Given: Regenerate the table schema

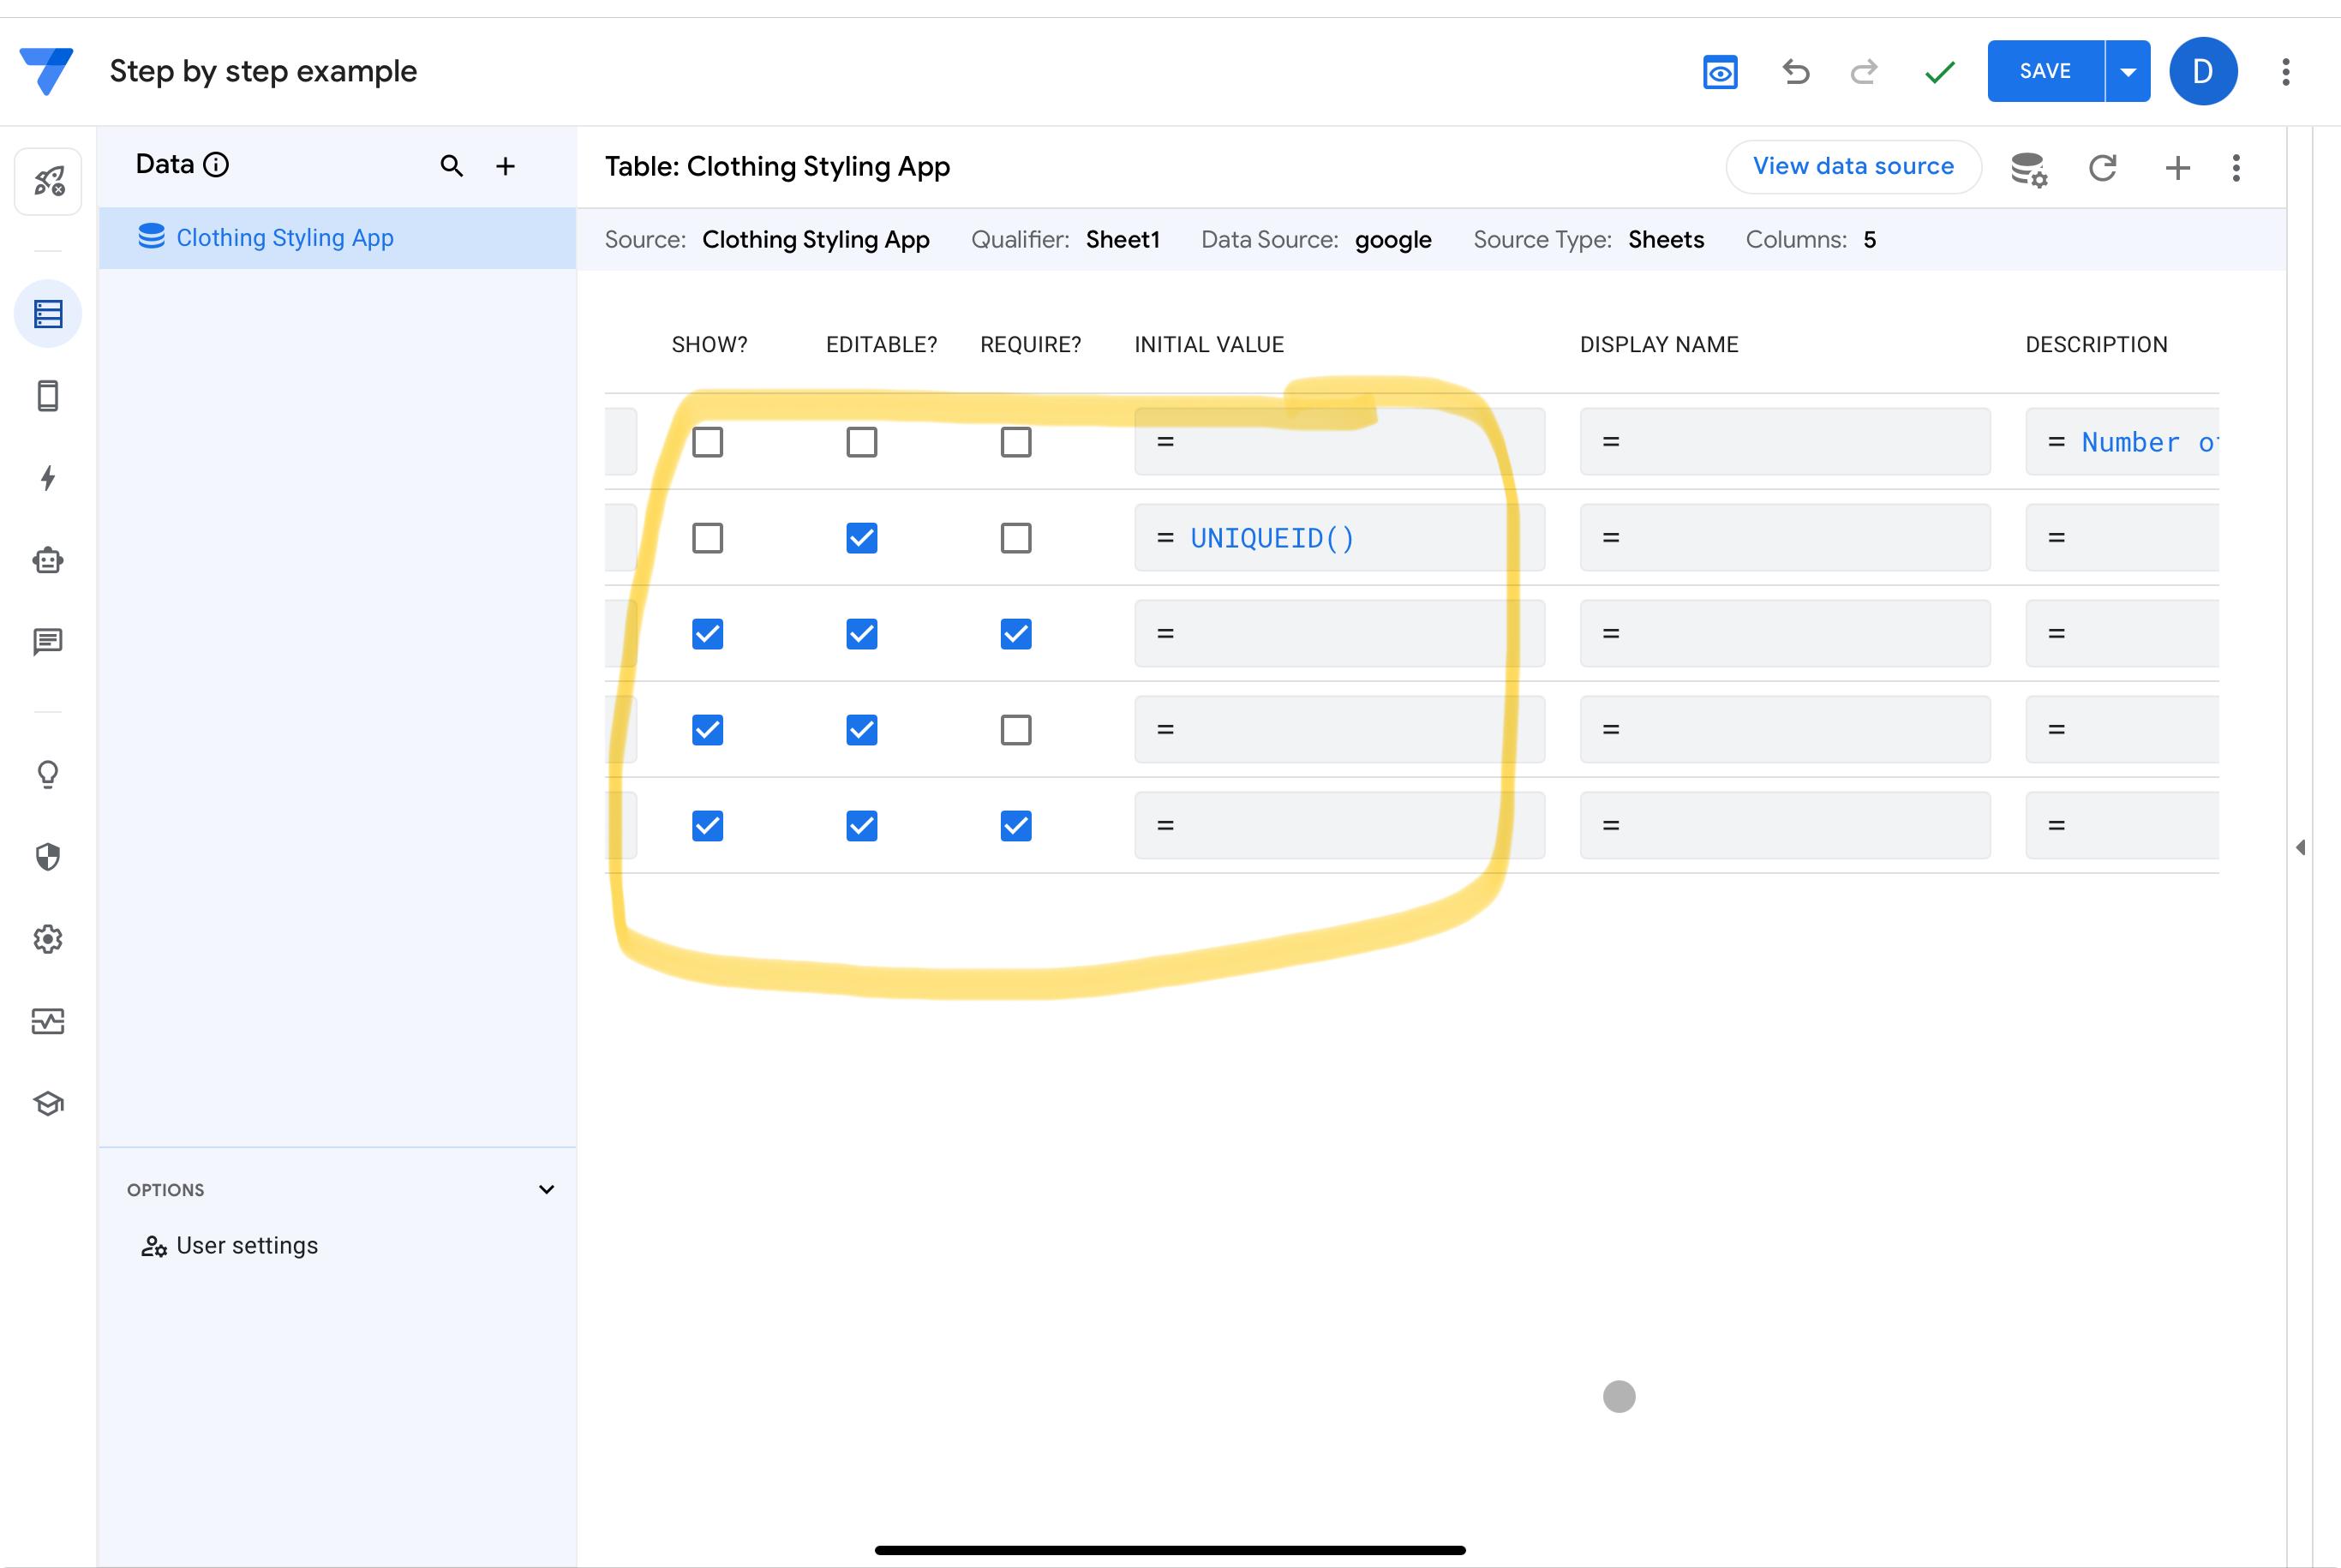Looking at the screenshot, I should [2103, 168].
